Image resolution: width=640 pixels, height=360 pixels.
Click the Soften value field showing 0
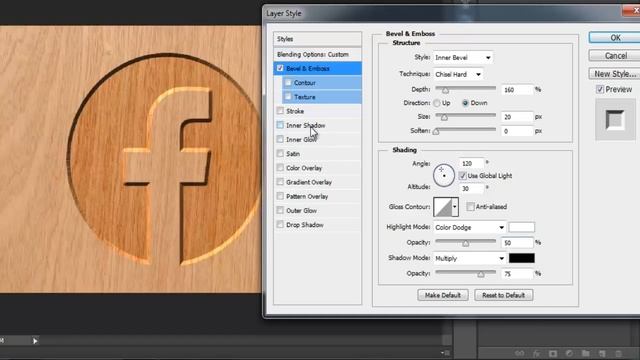(x=517, y=131)
